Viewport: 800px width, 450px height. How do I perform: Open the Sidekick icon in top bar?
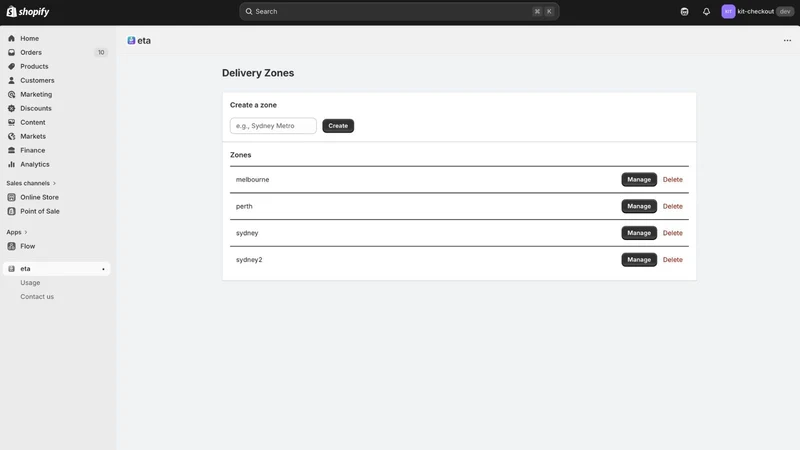(x=684, y=11)
